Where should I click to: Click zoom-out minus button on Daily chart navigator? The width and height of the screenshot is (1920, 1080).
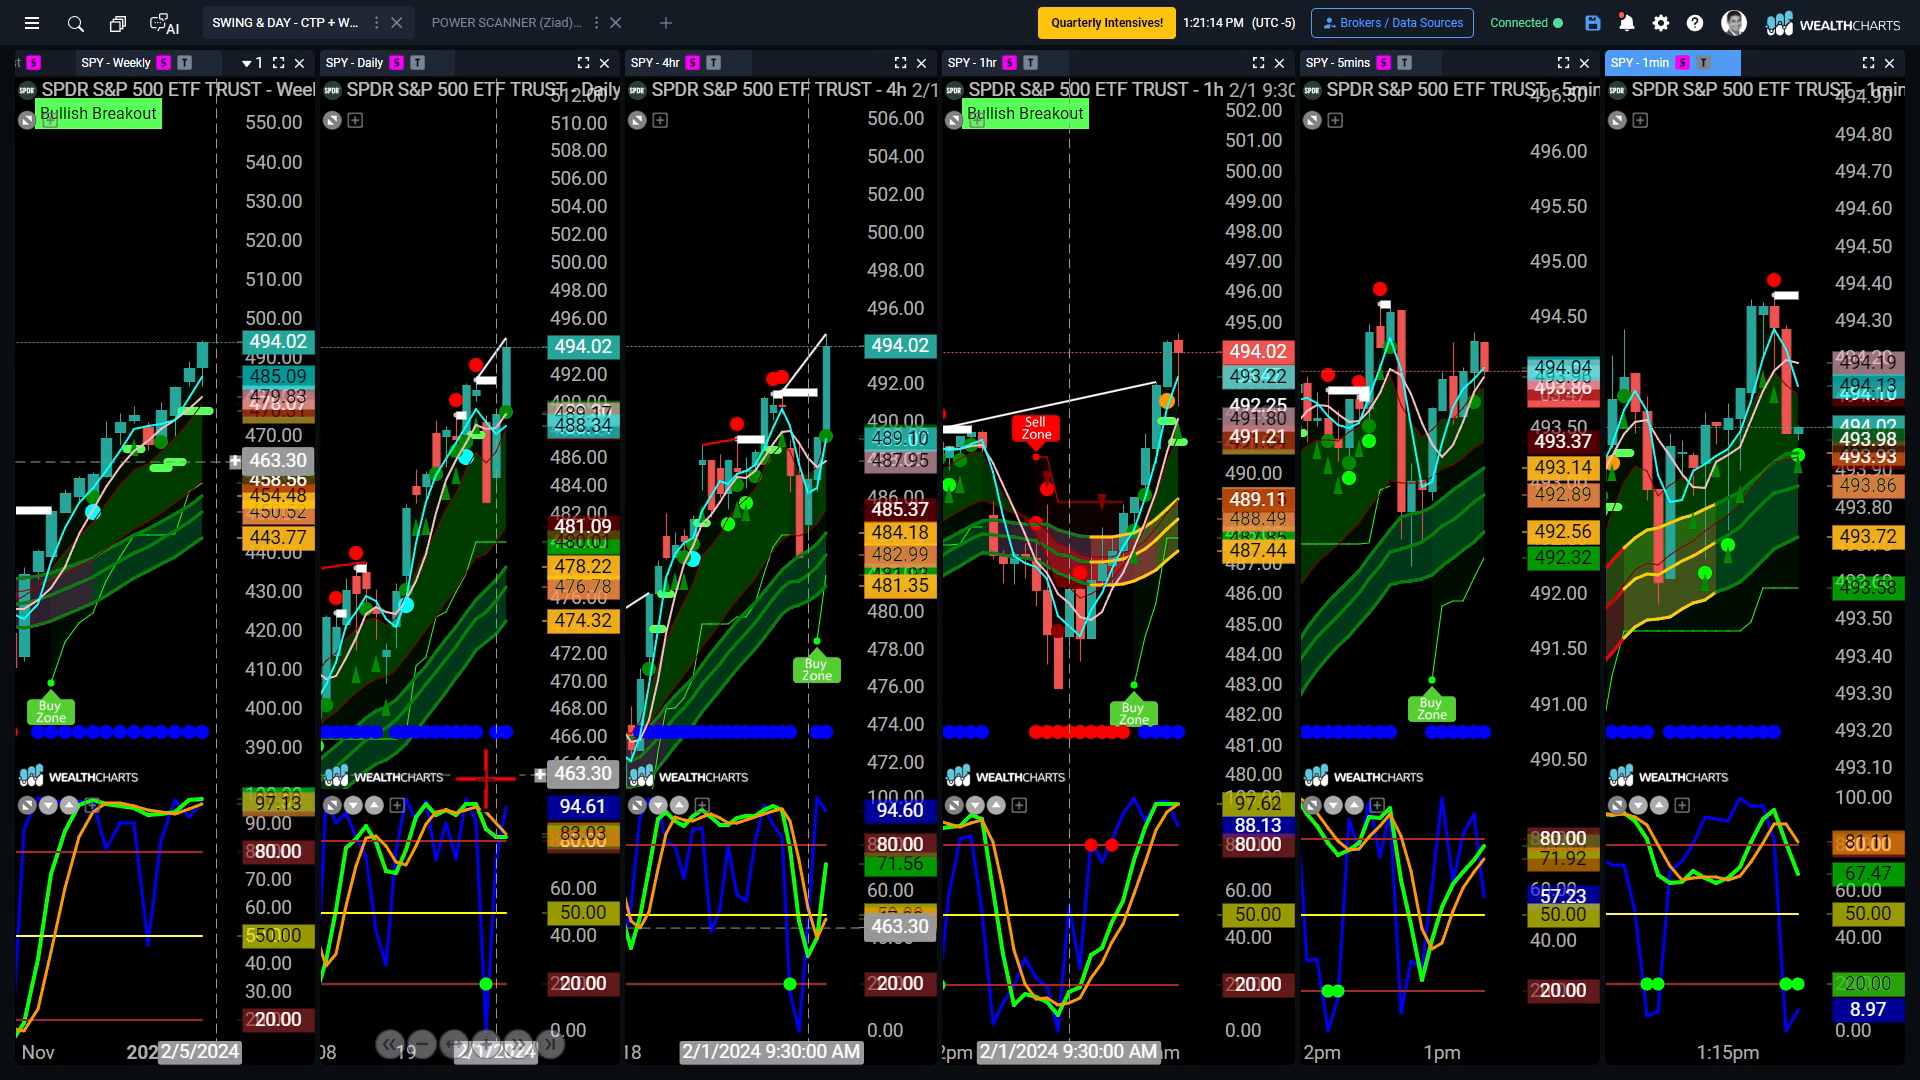click(x=422, y=1044)
